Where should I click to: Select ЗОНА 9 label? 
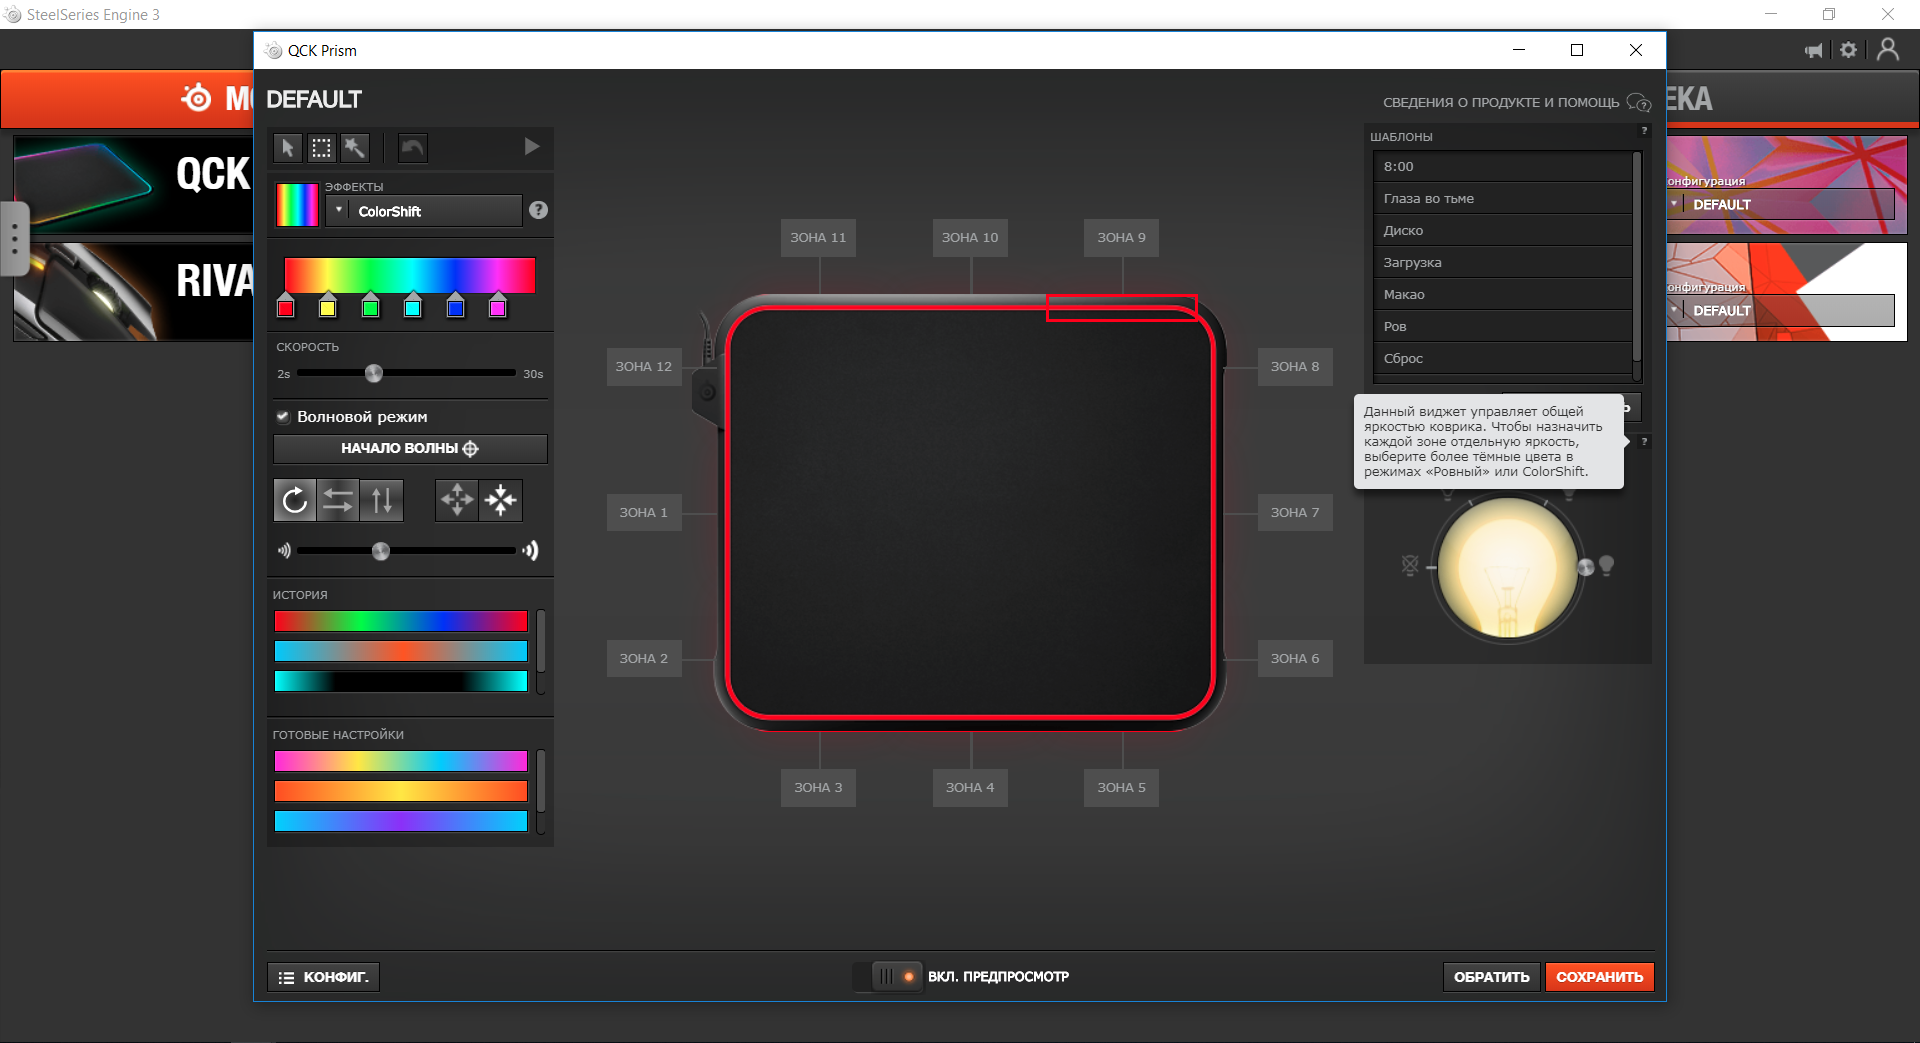[x=1121, y=237]
